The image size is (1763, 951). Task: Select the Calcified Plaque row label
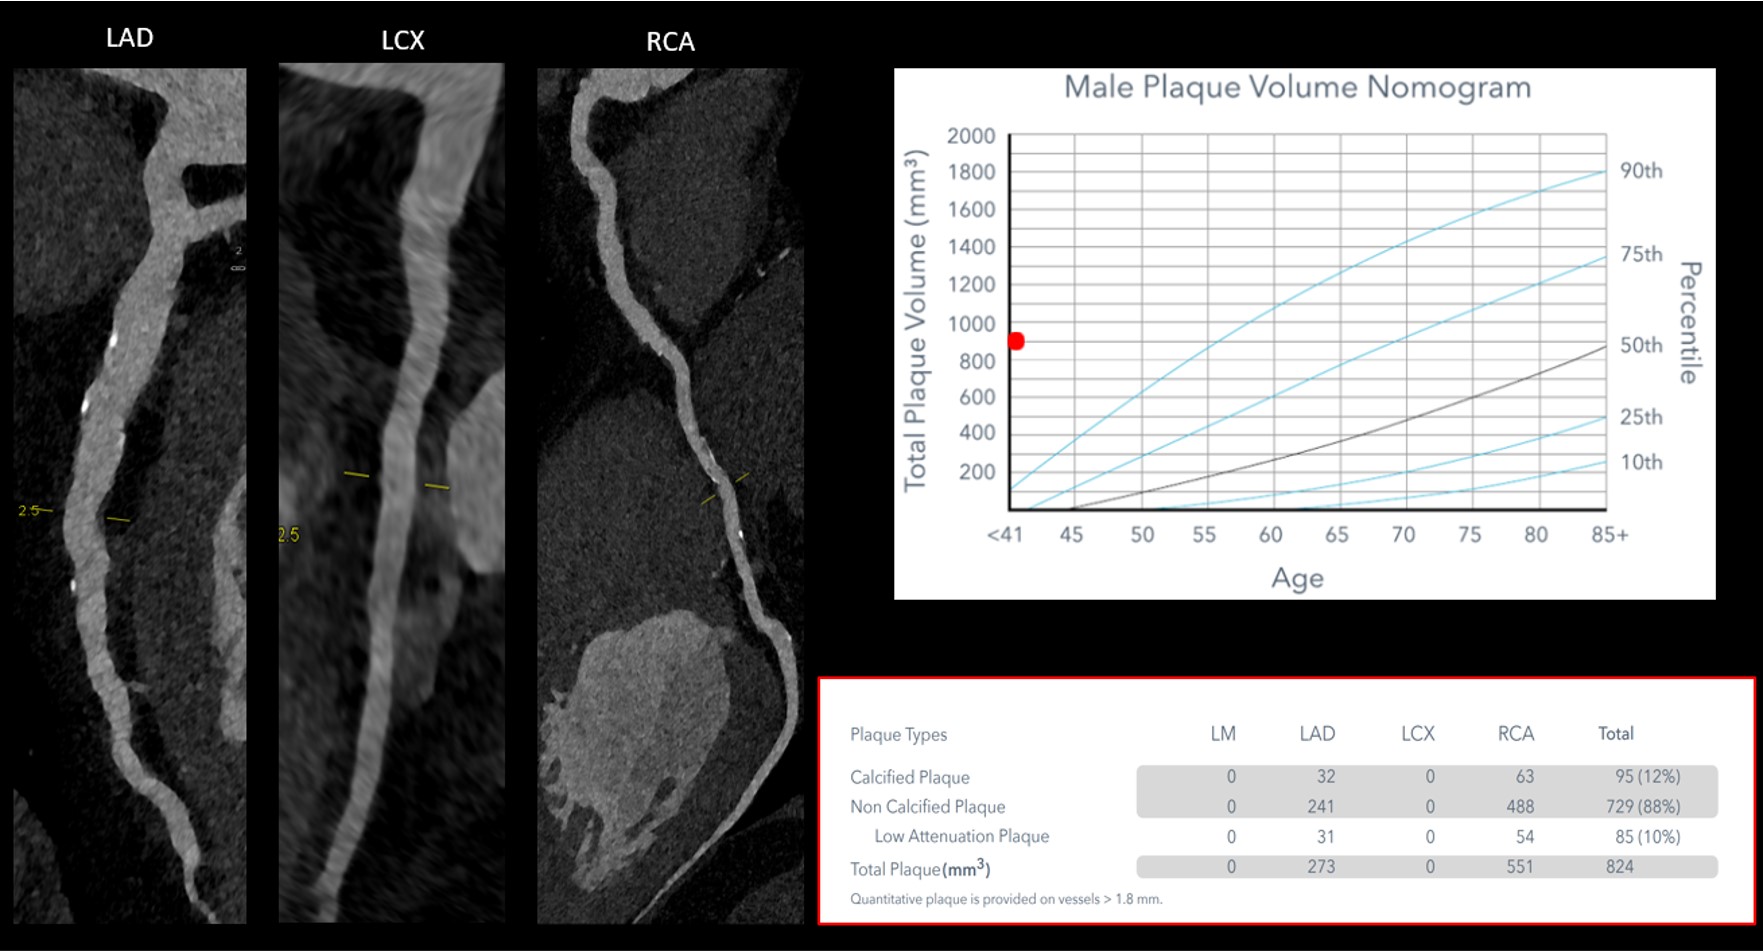tap(909, 777)
